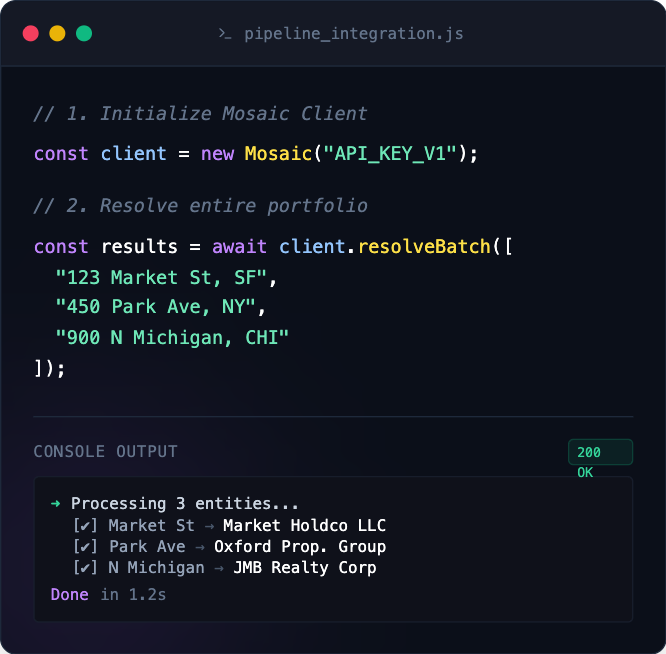Click the await keyword
Screen dimensions: 666x654
coord(239,247)
